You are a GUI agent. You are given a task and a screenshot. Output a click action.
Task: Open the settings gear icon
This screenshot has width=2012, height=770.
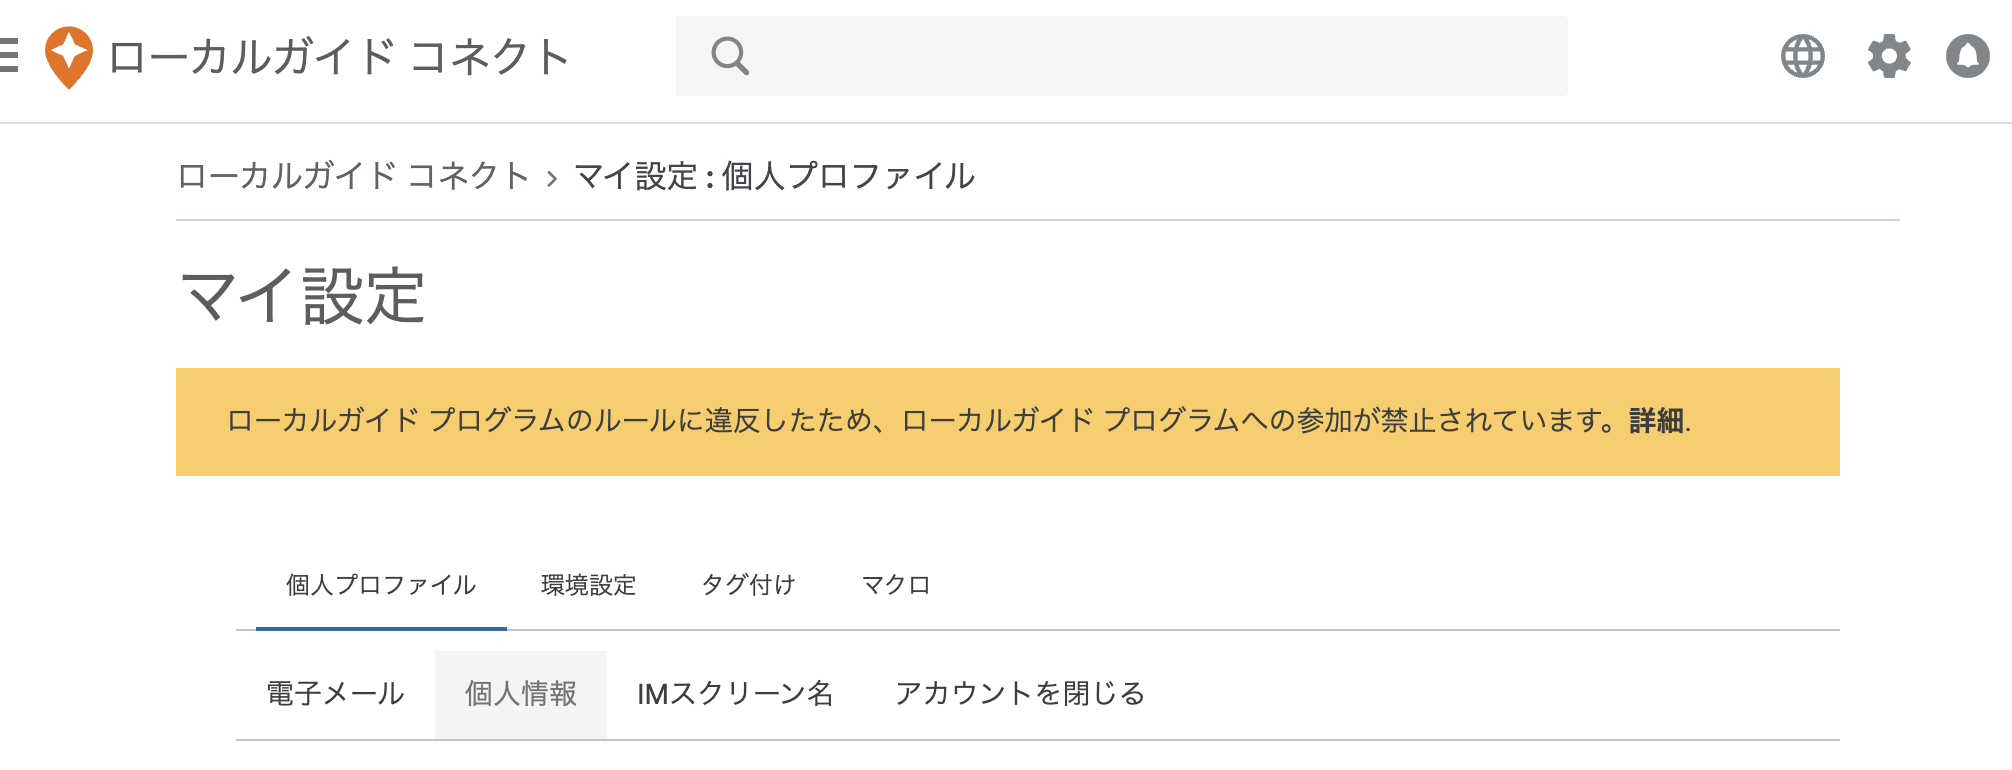coord(1888,57)
